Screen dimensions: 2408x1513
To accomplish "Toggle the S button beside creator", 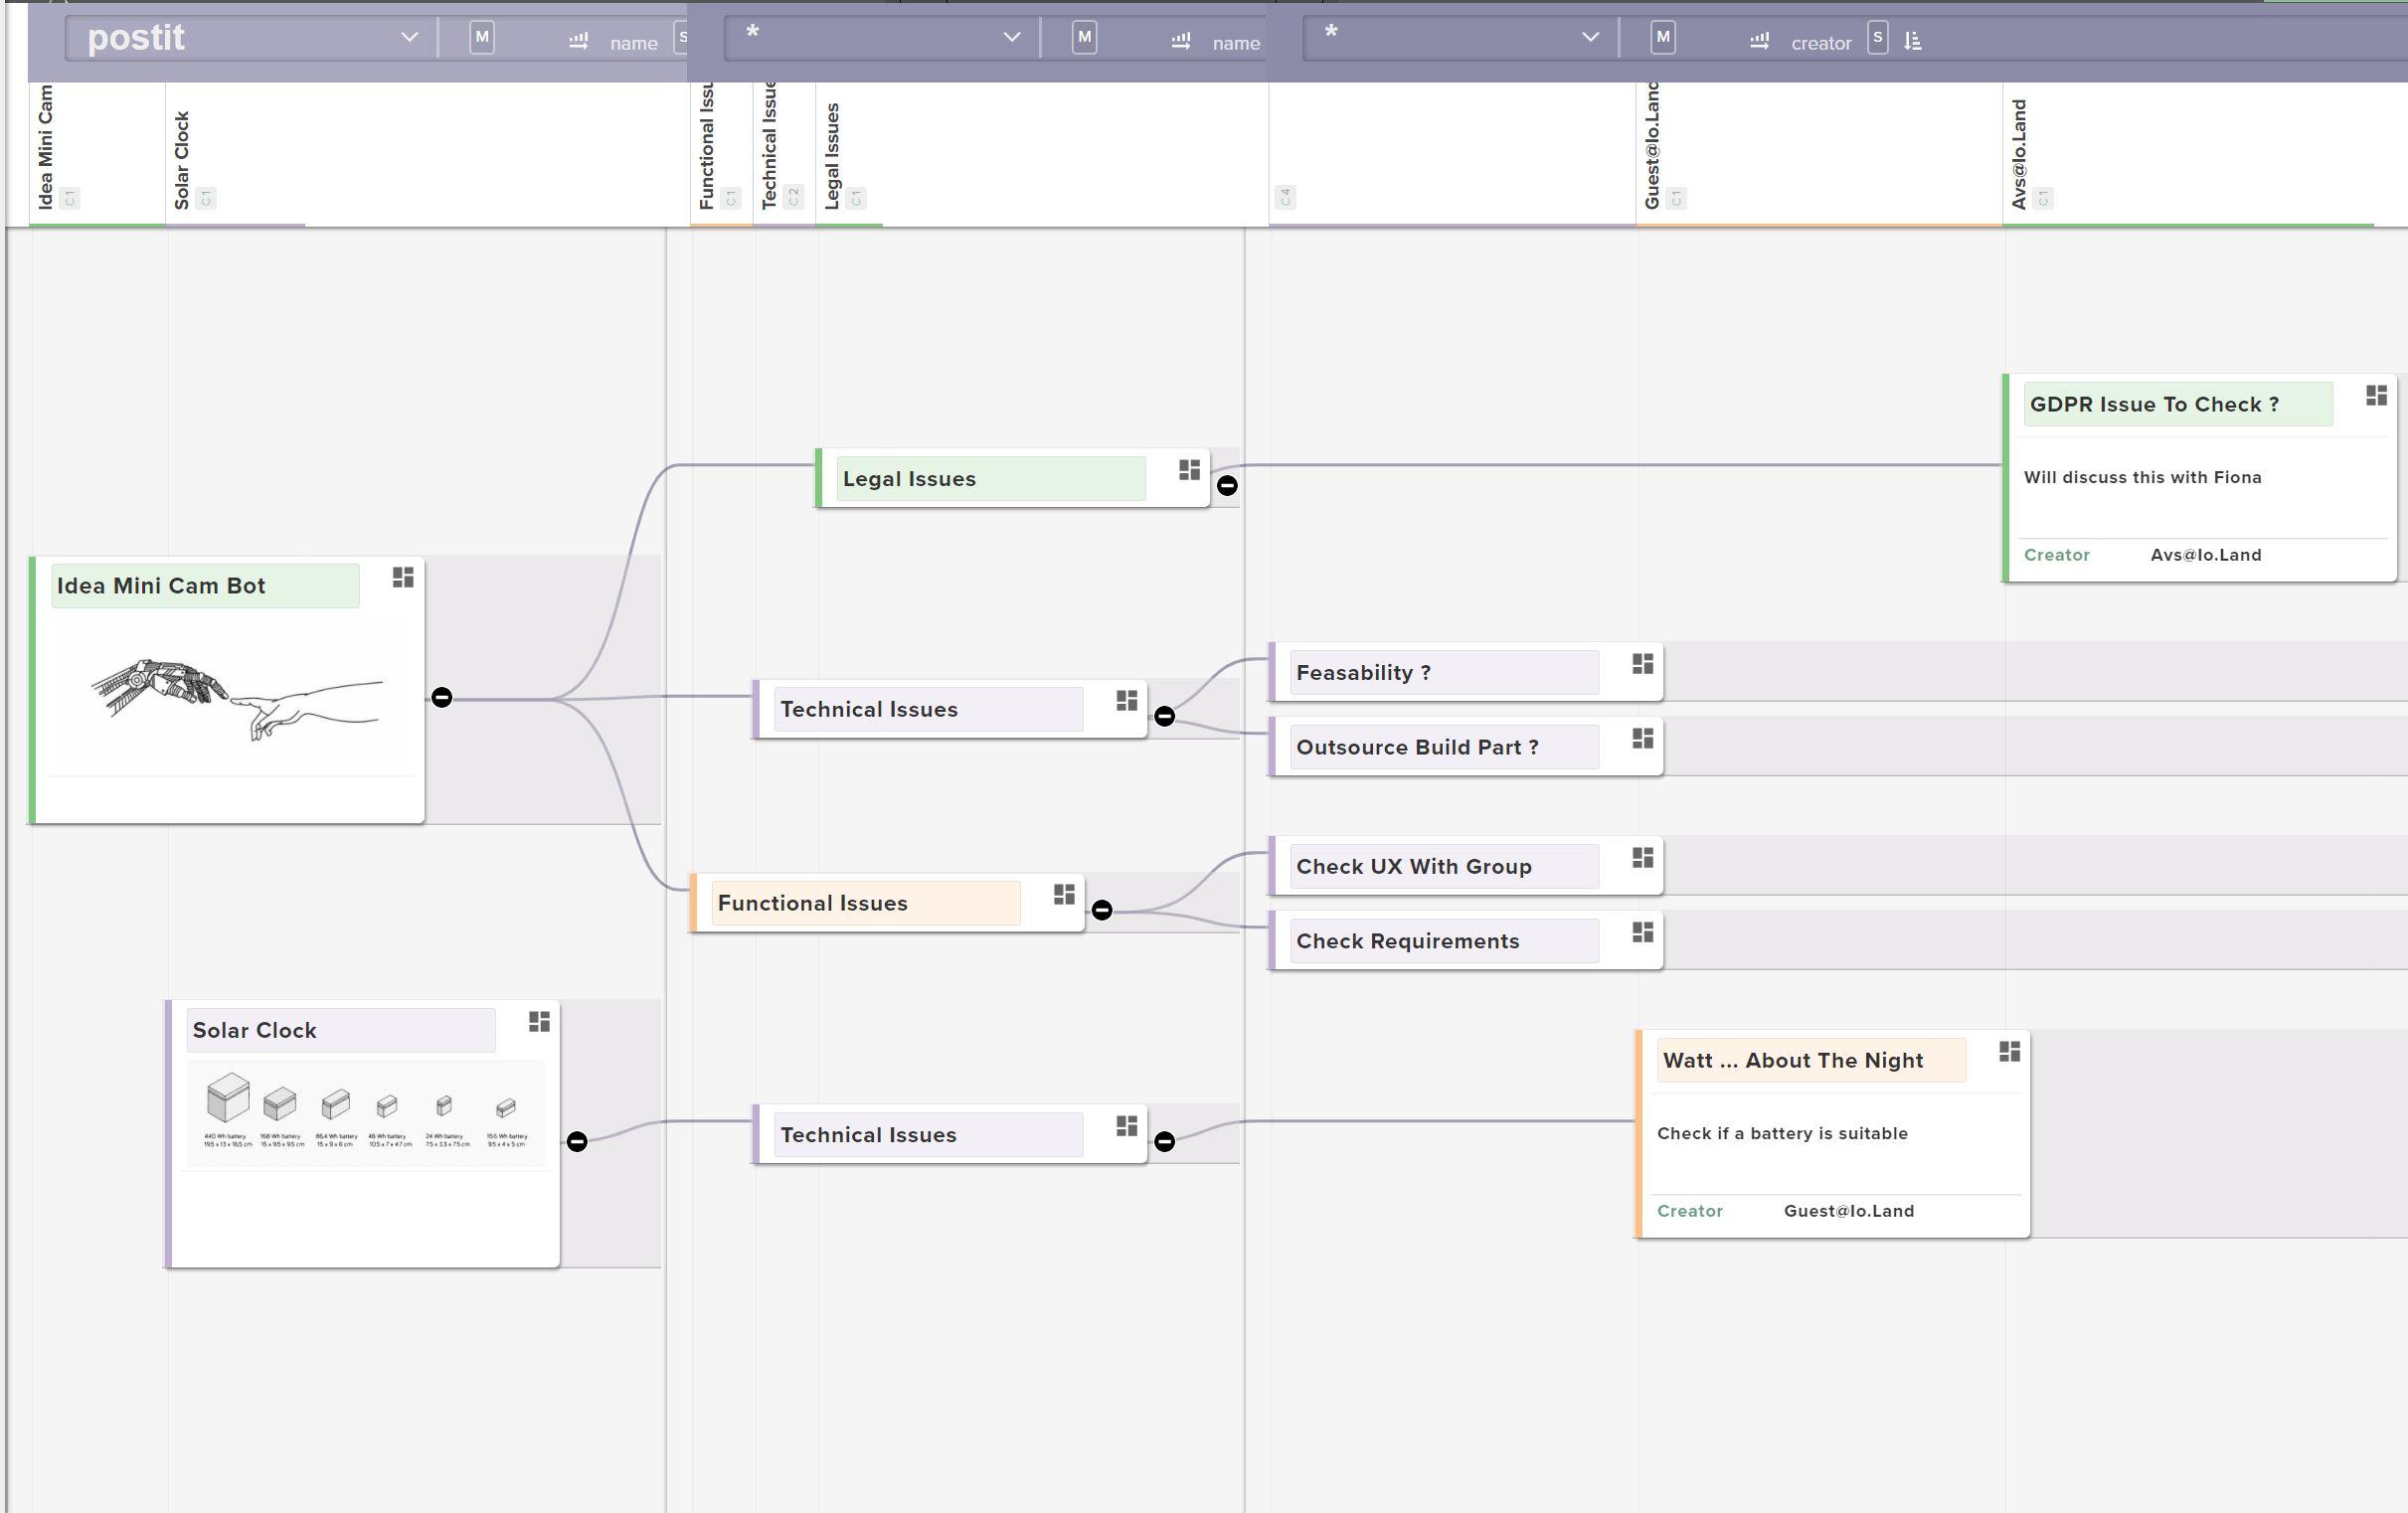I will [x=1877, y=38].
